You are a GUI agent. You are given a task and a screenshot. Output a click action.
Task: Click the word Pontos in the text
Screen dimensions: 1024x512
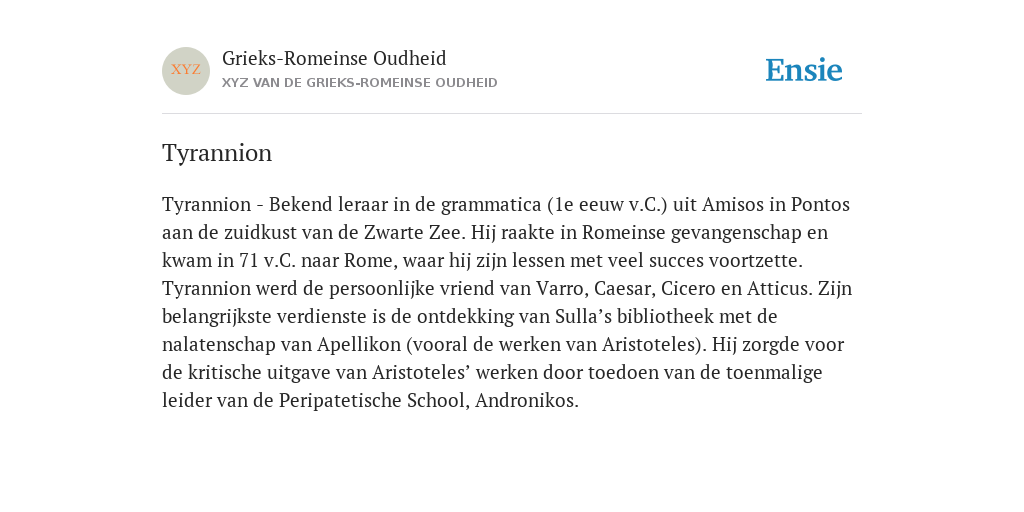pos(820,205)
